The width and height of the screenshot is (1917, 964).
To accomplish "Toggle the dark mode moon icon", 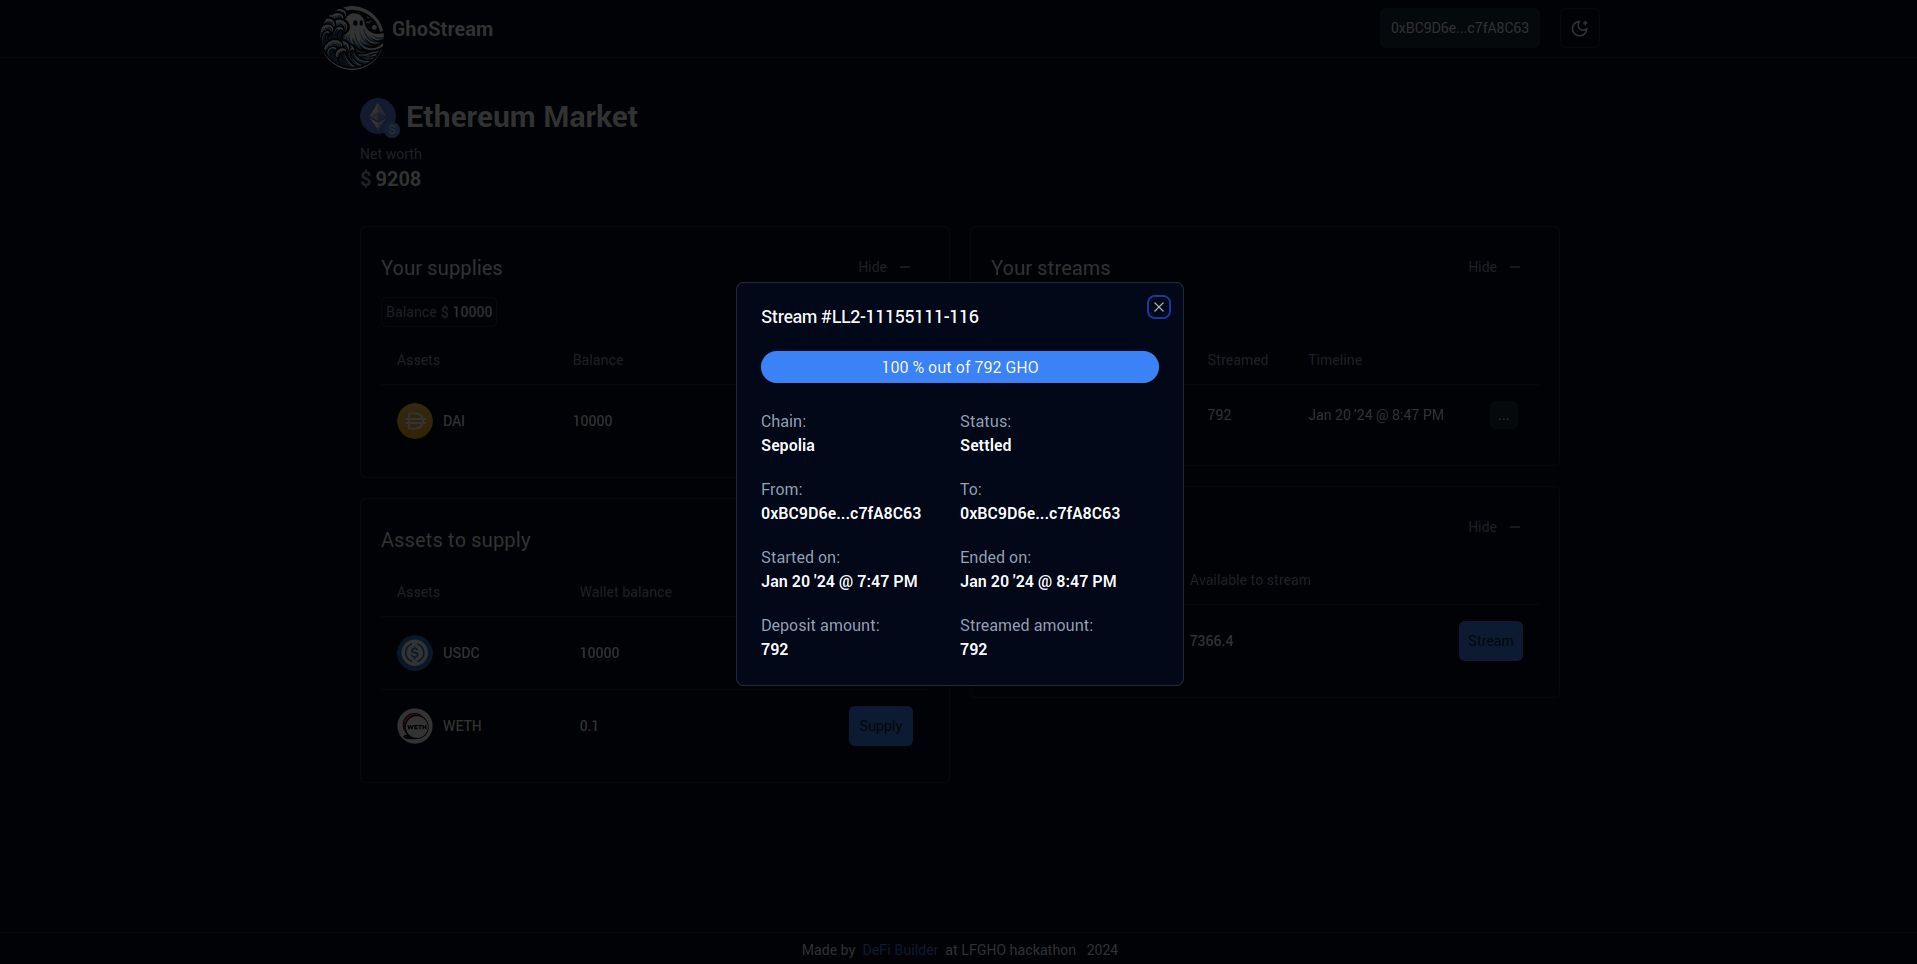I will click(1579, 28).
